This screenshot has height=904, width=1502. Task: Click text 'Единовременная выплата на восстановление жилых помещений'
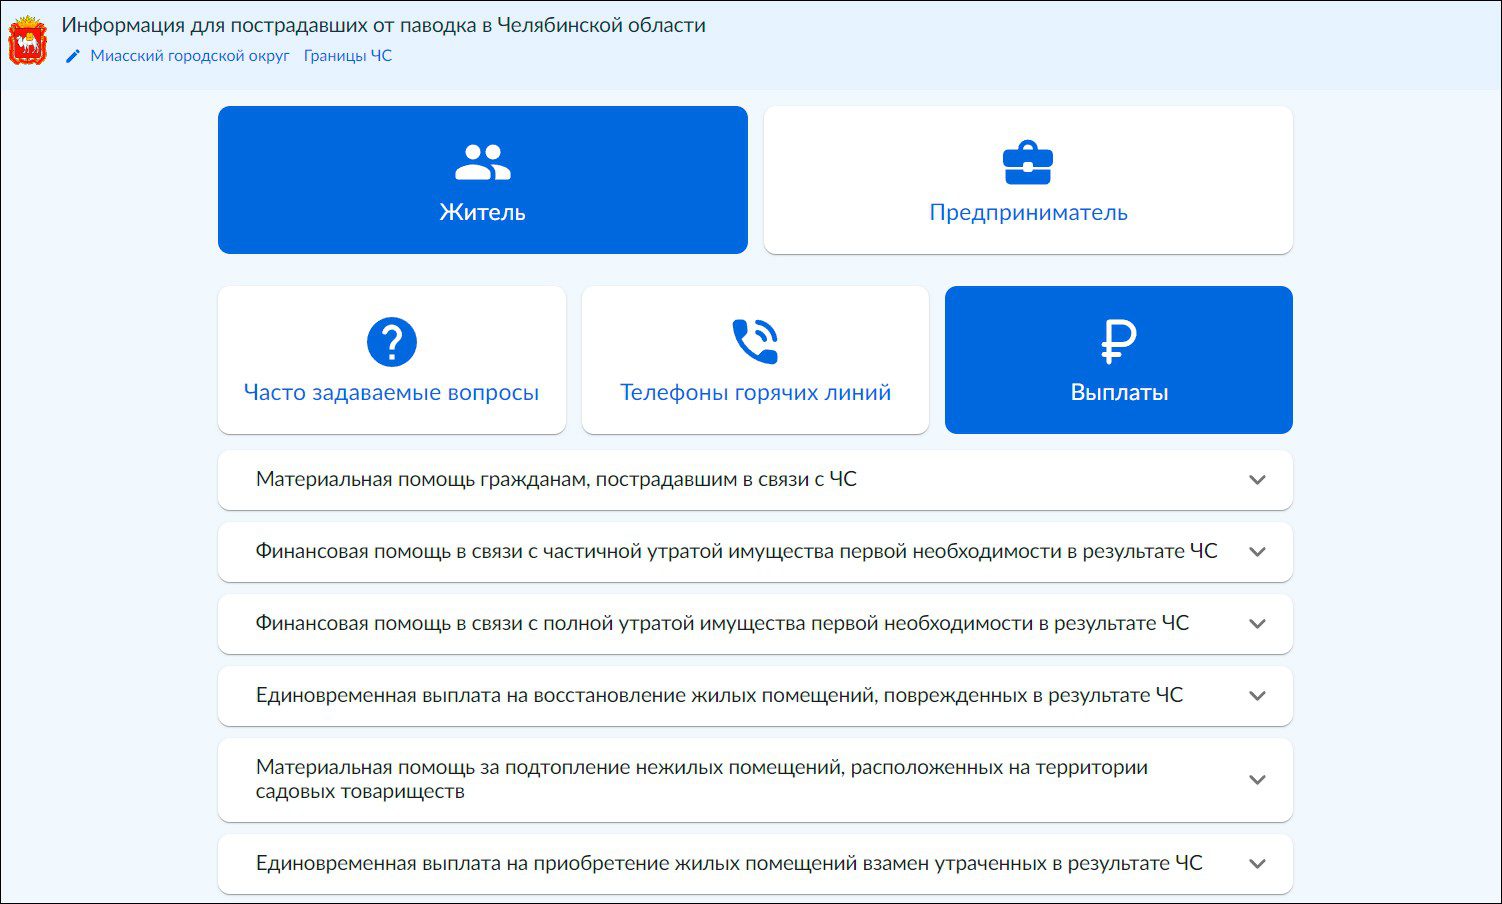[x=719, y=695]
